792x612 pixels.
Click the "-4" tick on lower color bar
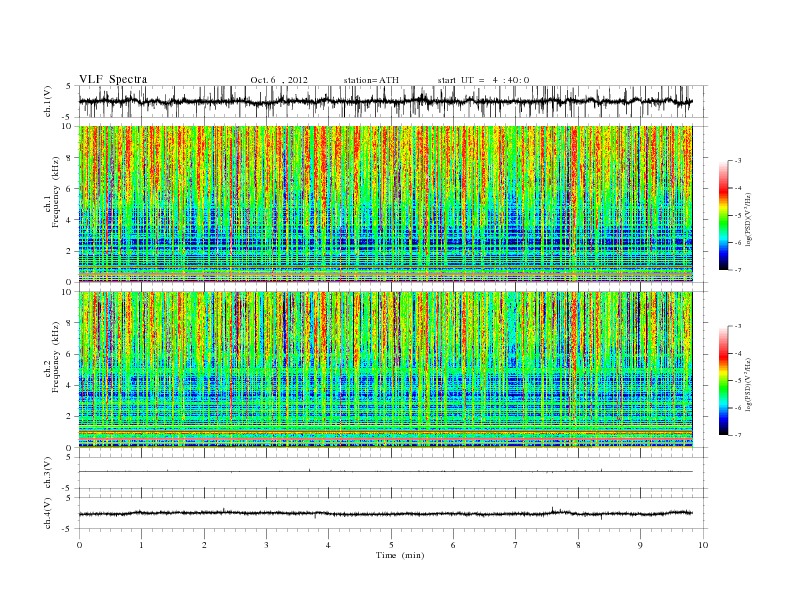[x=738, y=353]
